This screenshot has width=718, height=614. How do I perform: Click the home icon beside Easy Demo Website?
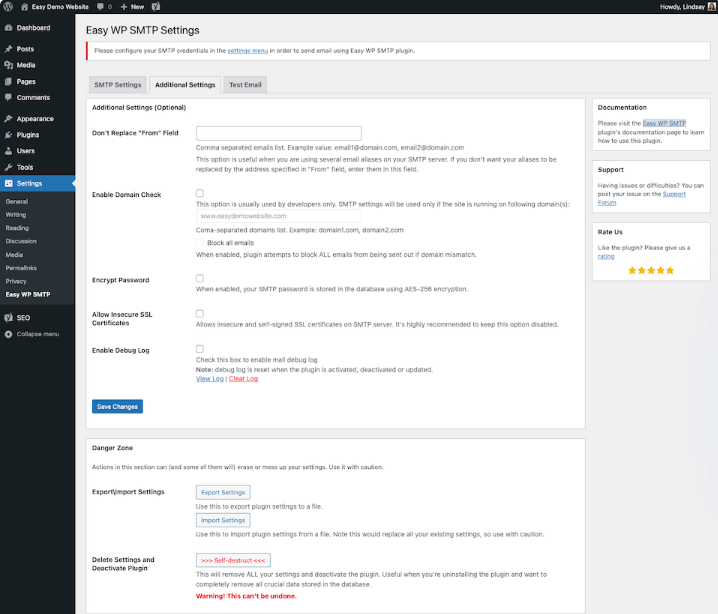24,7
